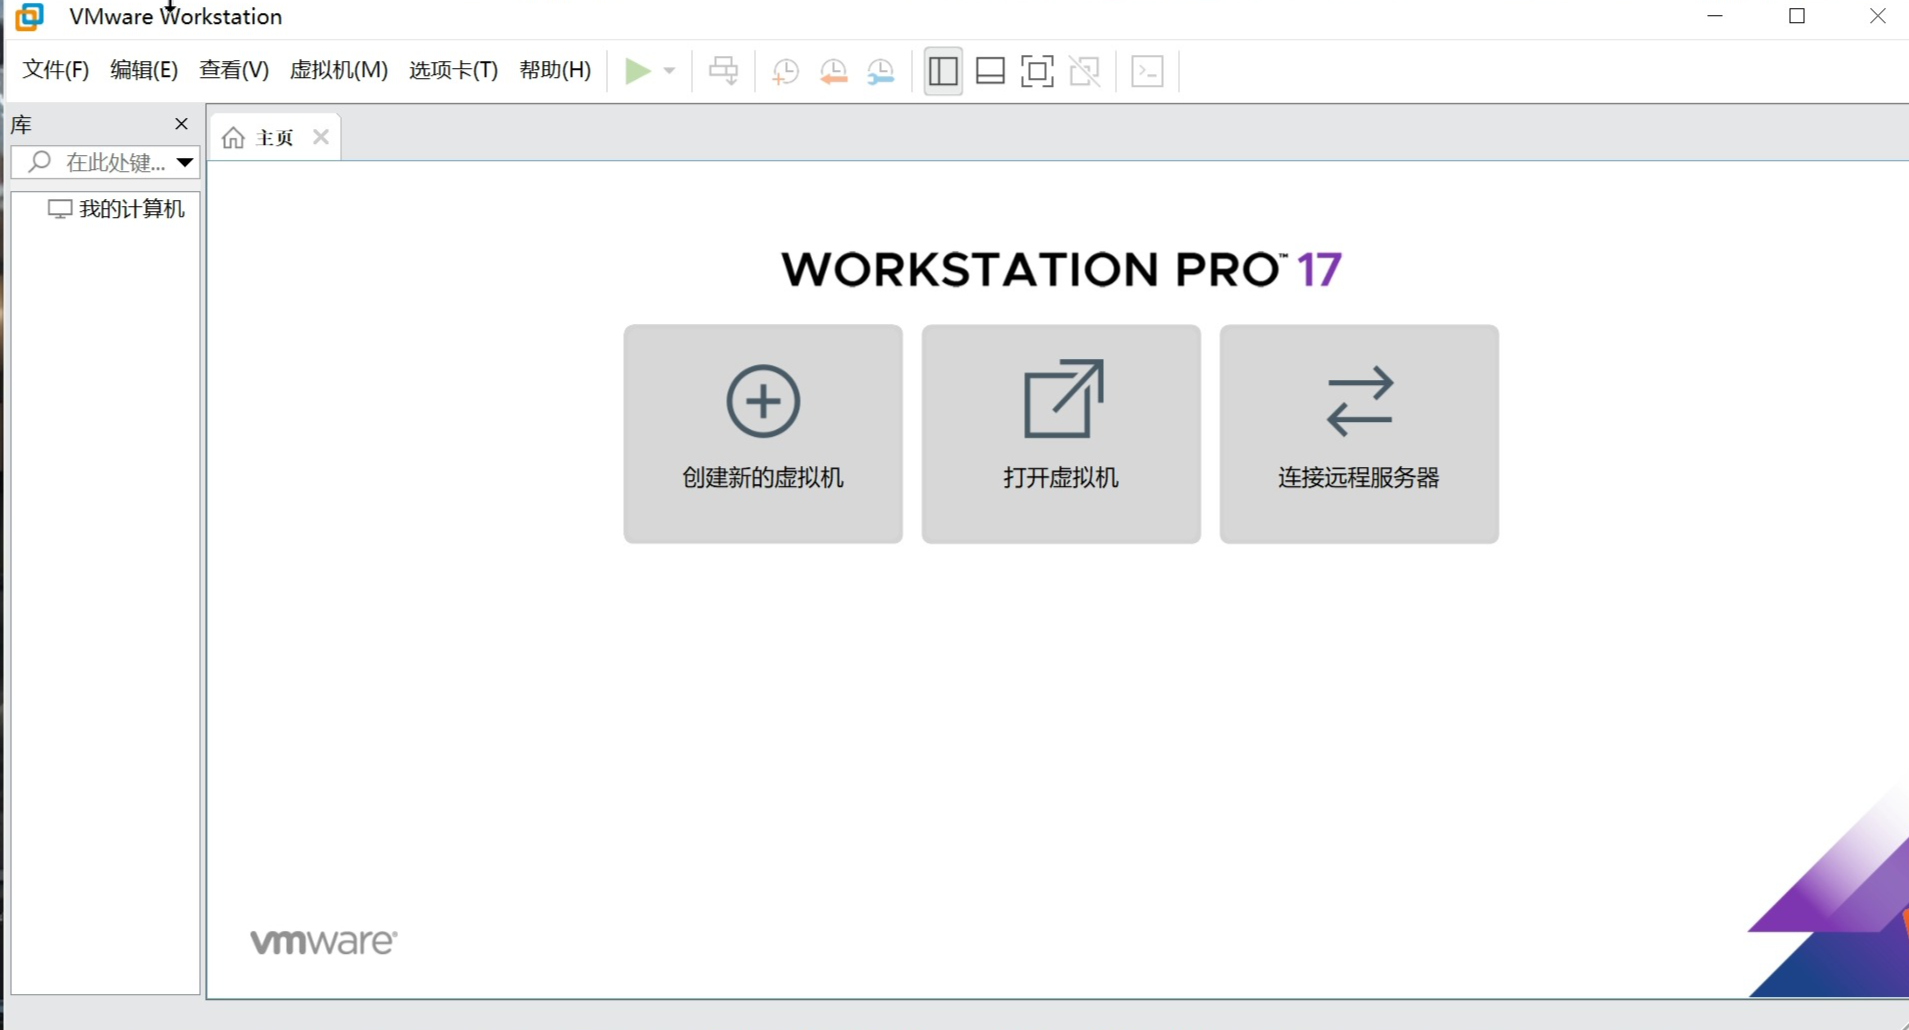Expand the library search filter dropdown
The width and height of the screenshot is (1909, 1030).
point(185,162)
